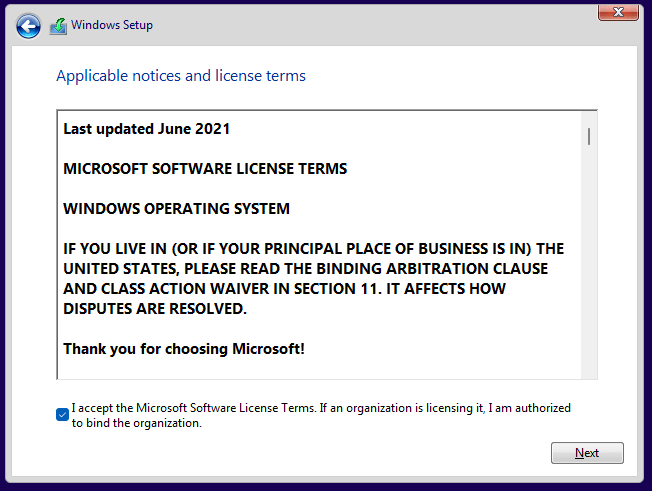Click the "Windows Setup" title text
Image resolution: width=652 pixels, height=491 pixels.
[x=112, y=25]
